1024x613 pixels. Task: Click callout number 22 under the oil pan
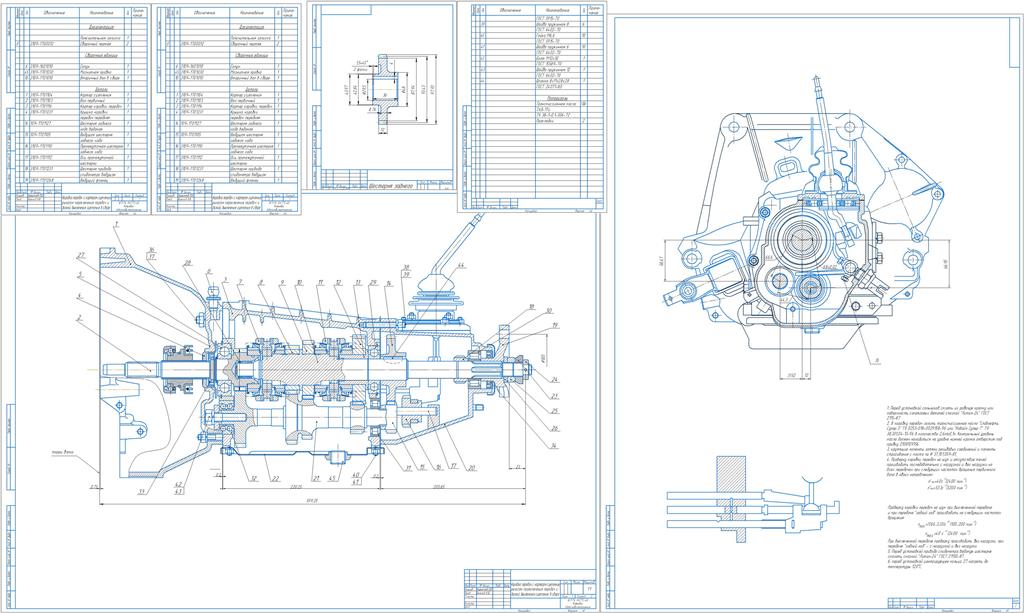[276, 479]
